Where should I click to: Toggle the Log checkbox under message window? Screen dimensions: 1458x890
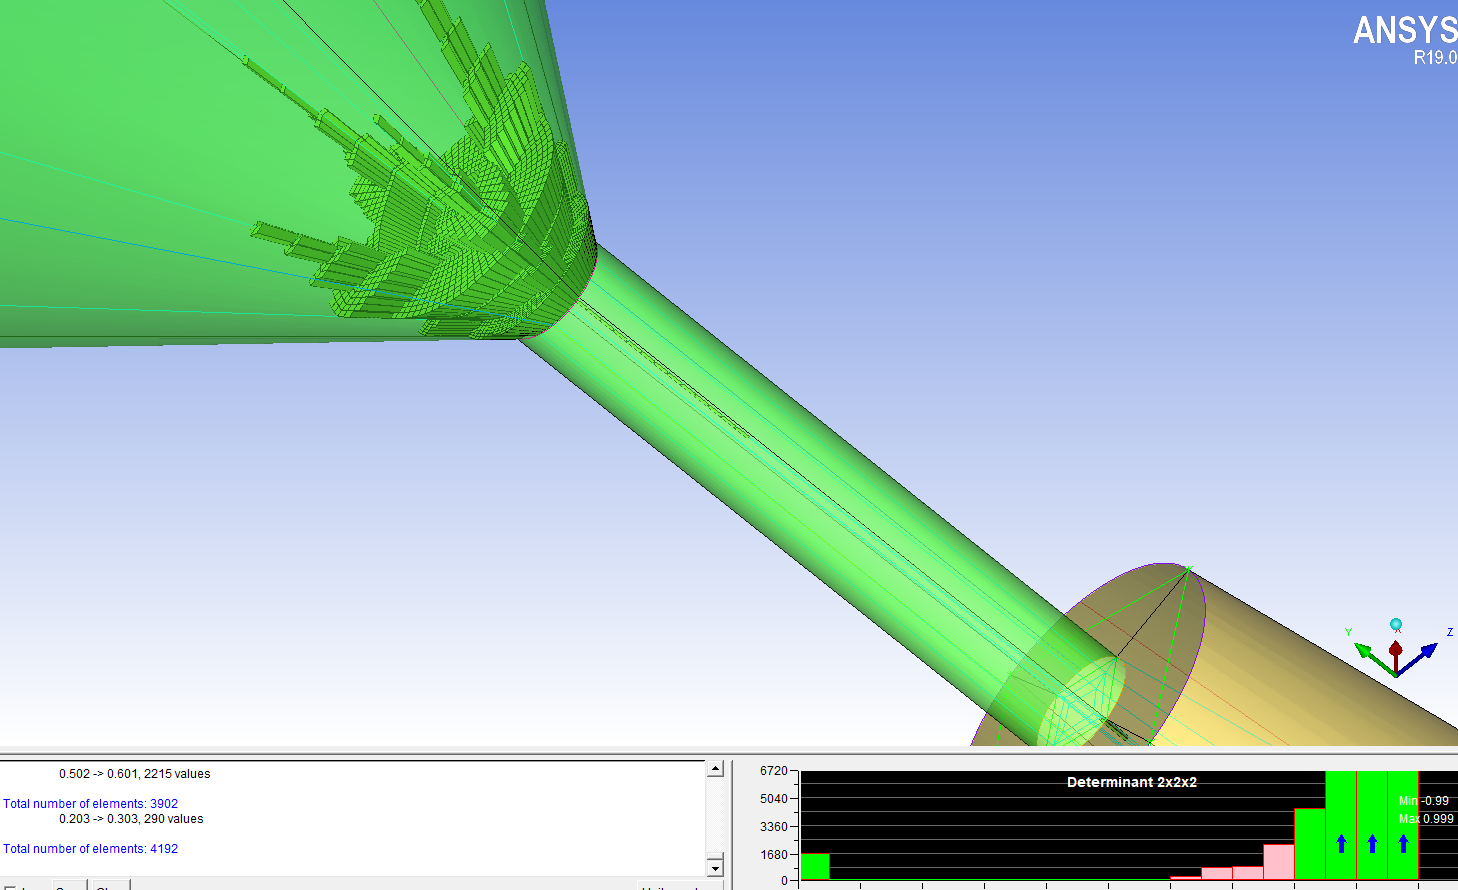tap(11, 887)
